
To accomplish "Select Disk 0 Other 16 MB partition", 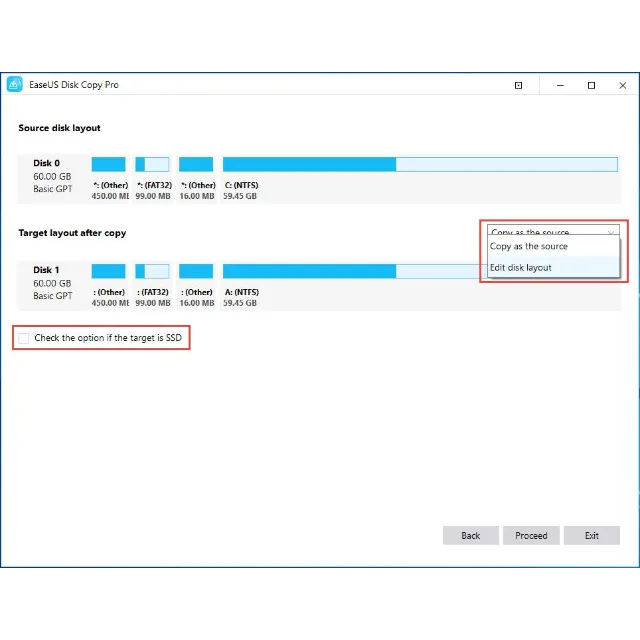I will pyautogui.click(x=196, y=165).
